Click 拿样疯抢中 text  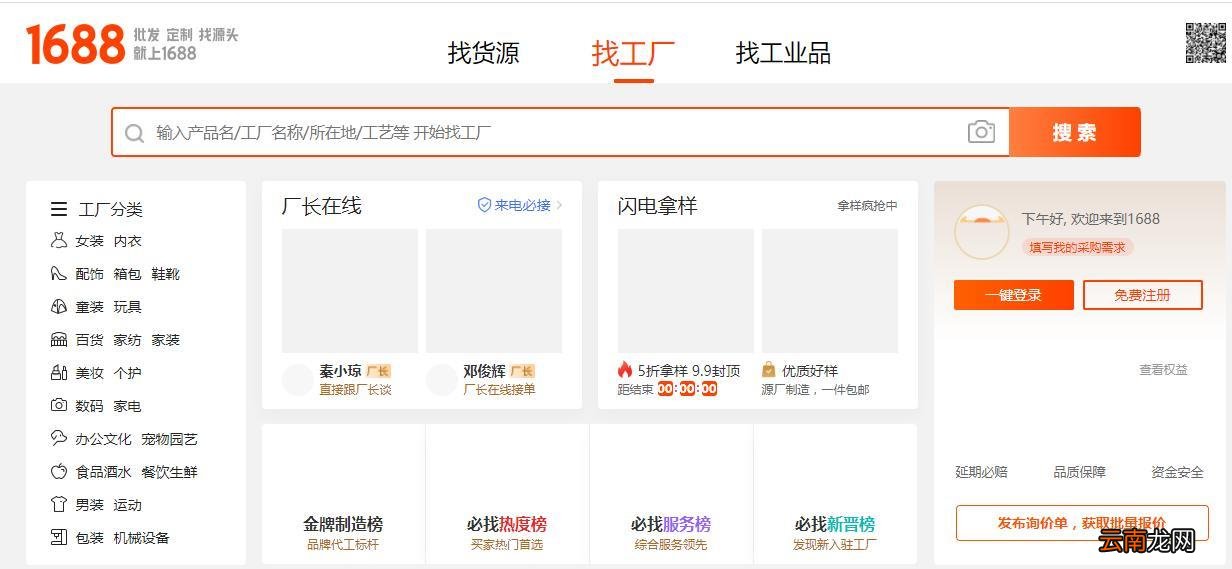(868, 205)
